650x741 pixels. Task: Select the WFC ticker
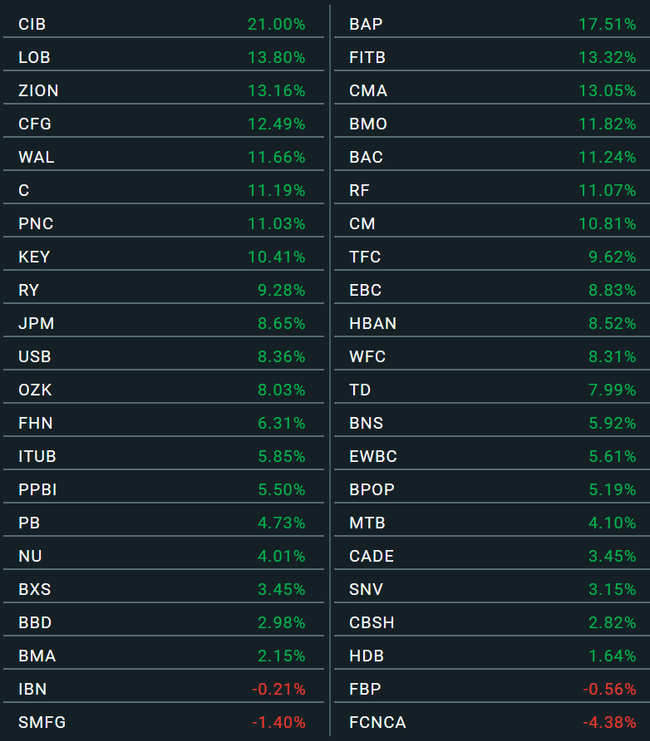point(367,357)
